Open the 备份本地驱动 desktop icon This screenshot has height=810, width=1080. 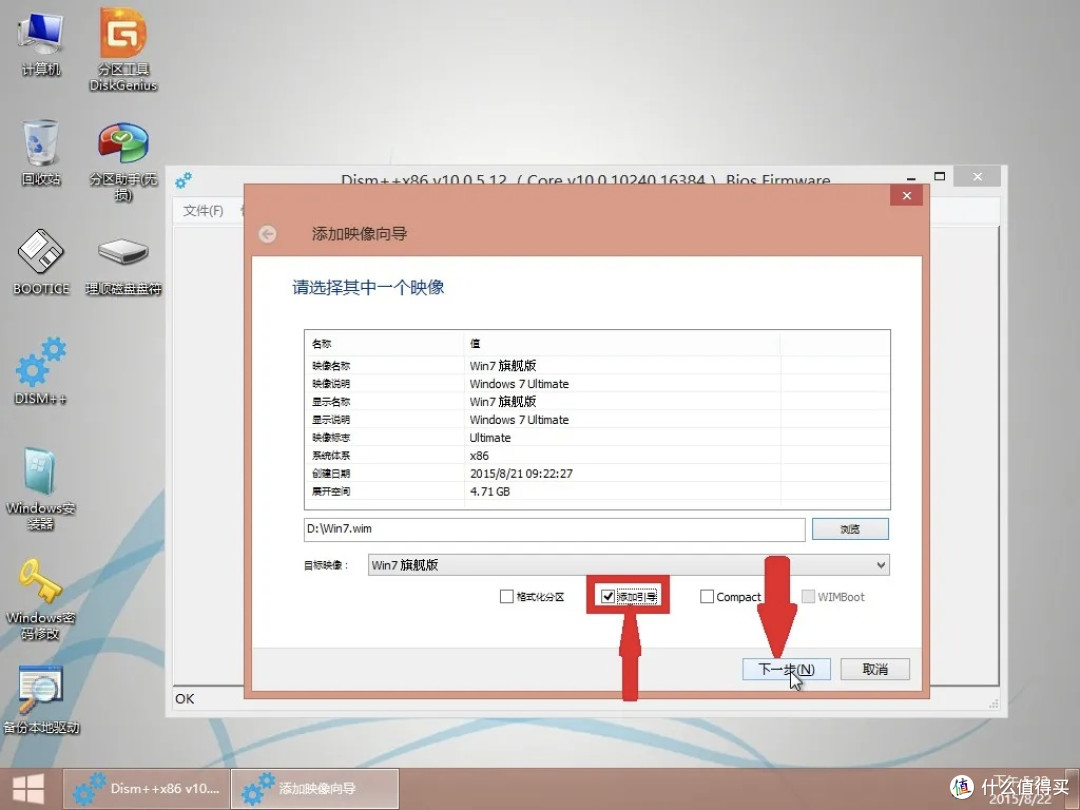click(x=41, y=700)
